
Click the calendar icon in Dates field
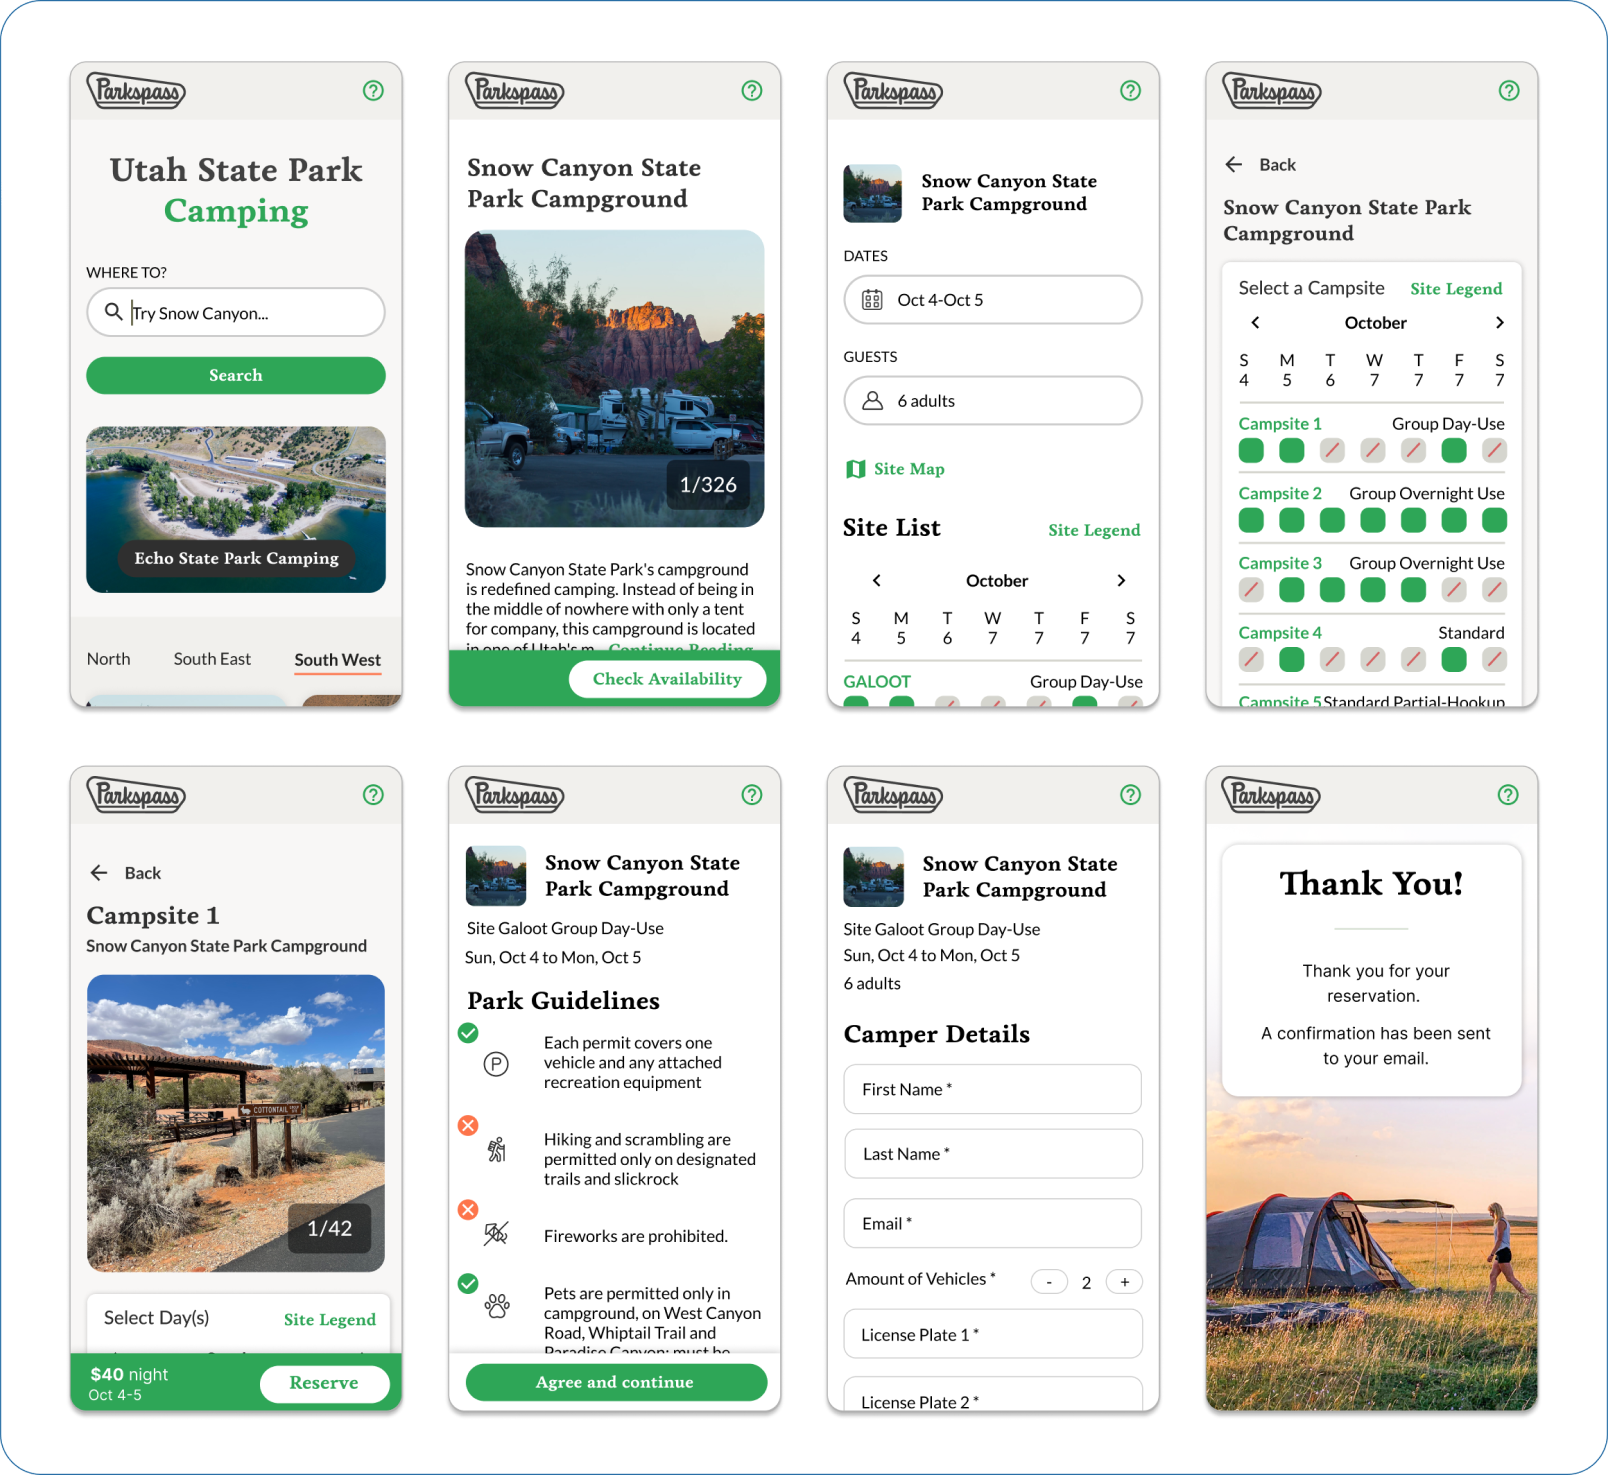click(872, 300)
